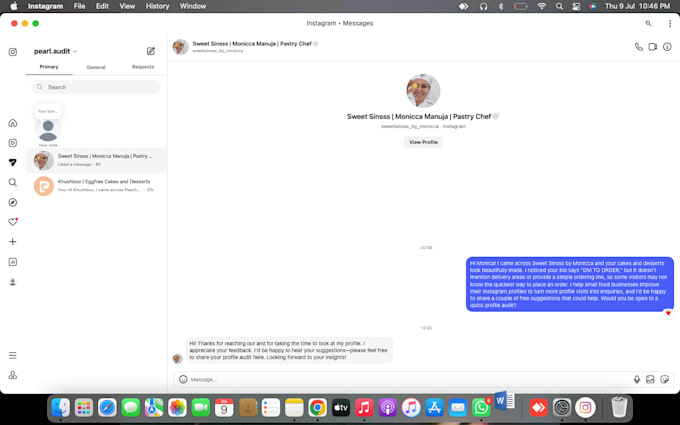
Task: Open Messages icon in sidebar
Action: (x=13, y=162)
